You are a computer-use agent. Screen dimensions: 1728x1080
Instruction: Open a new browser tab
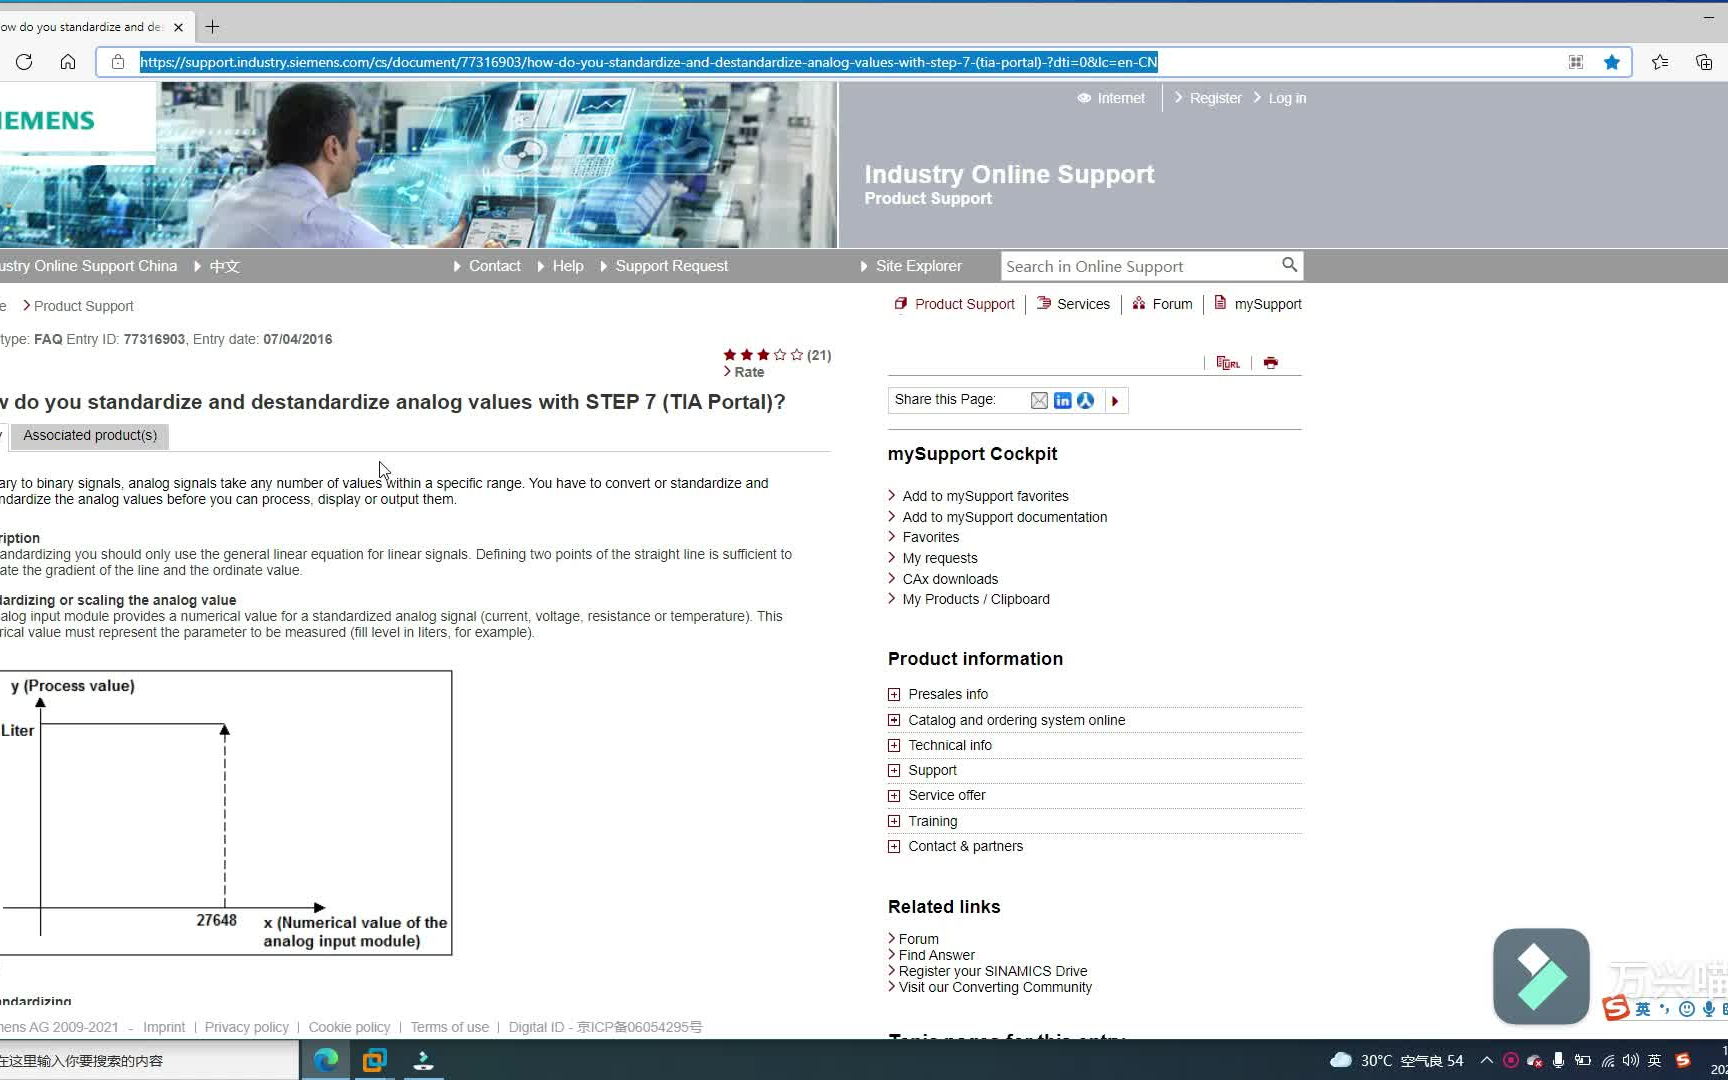[212, 27]
